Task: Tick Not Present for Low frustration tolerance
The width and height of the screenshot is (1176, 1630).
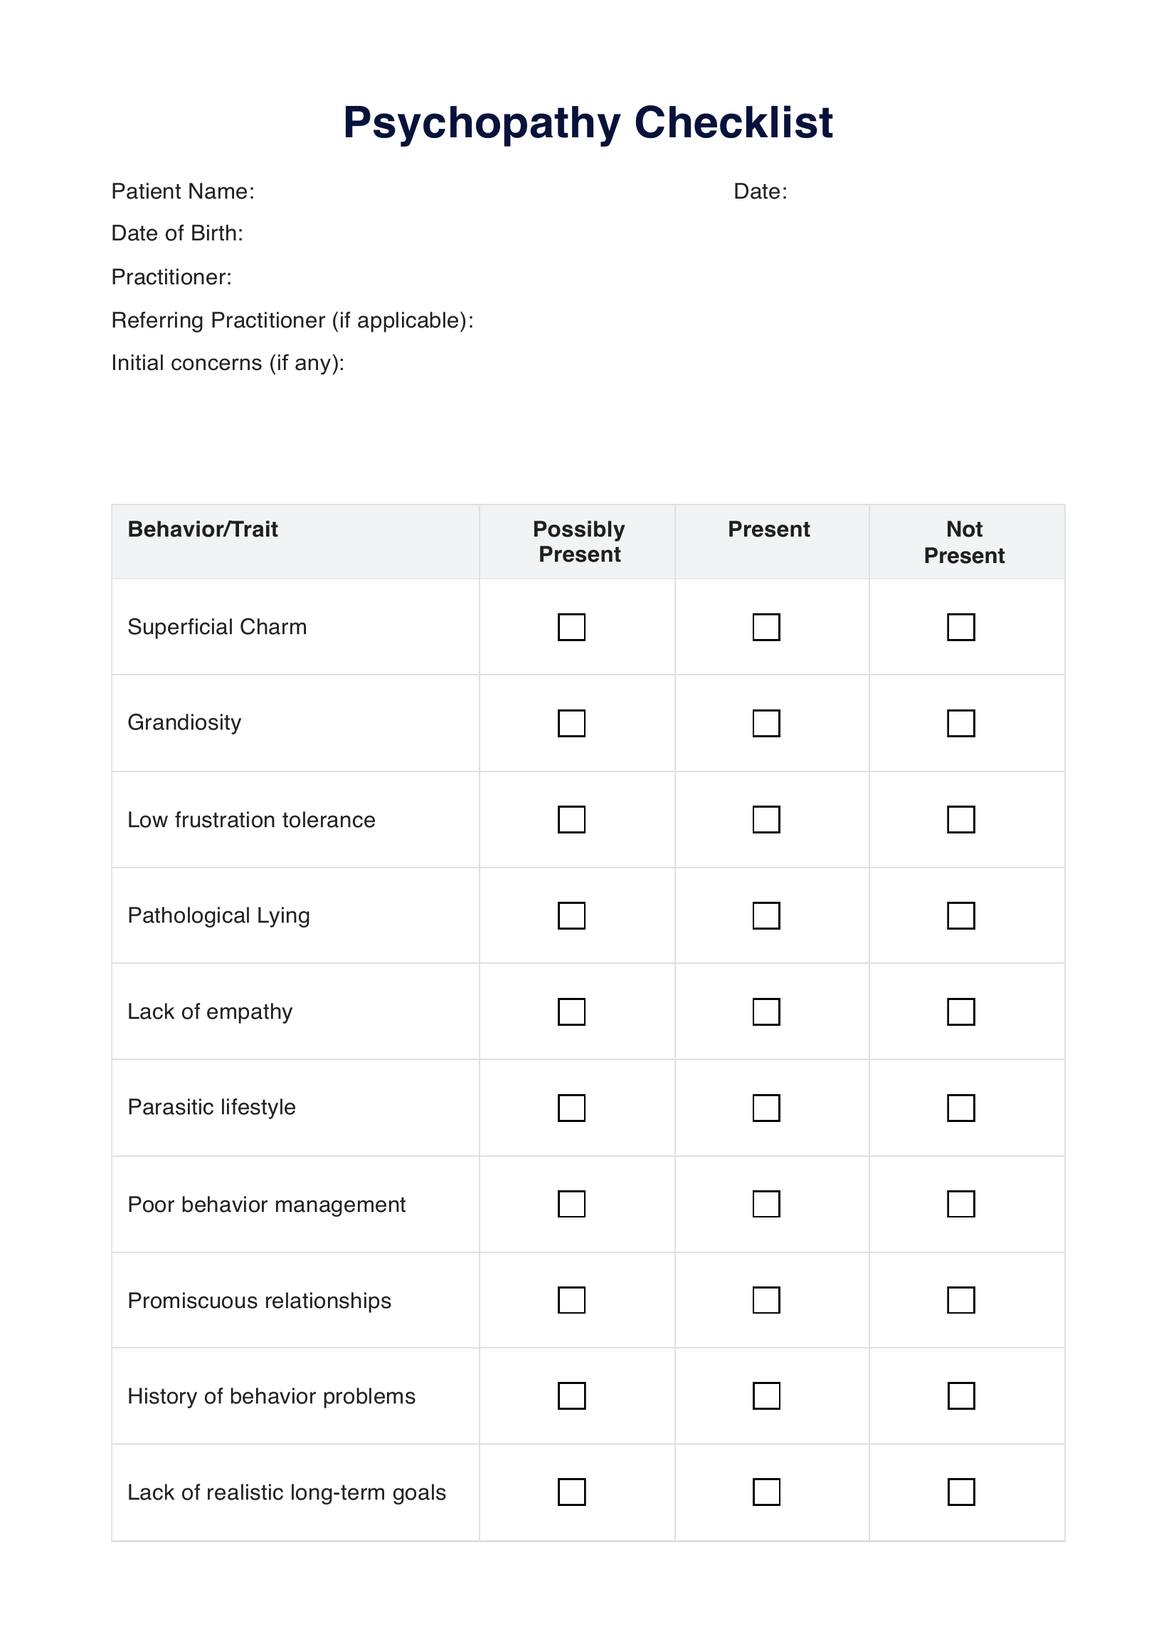Action: pyautogui.click(x=961, y=820)
